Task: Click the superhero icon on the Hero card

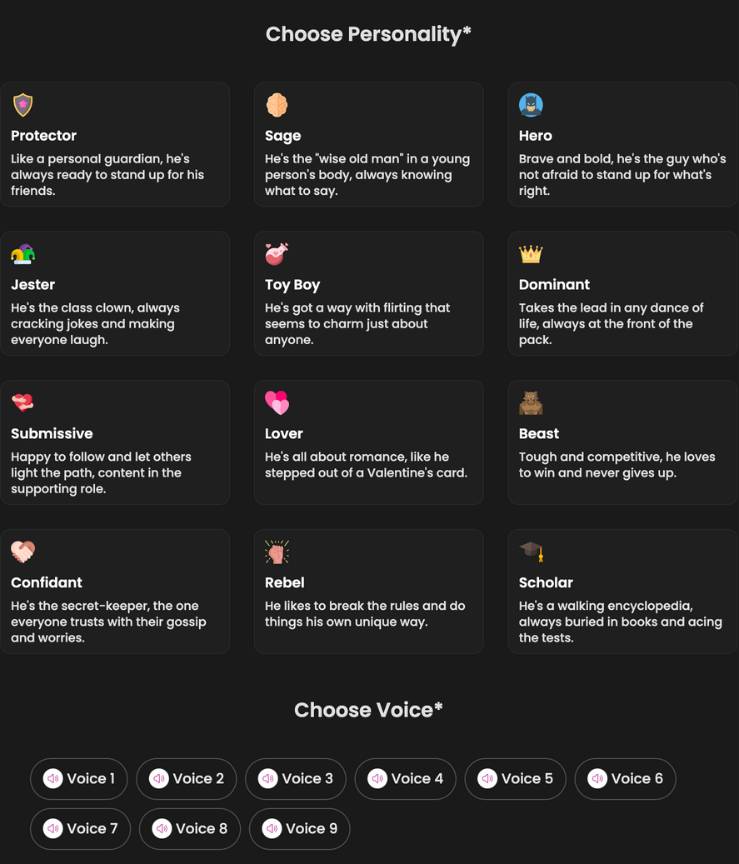Action: coord(531,104)
